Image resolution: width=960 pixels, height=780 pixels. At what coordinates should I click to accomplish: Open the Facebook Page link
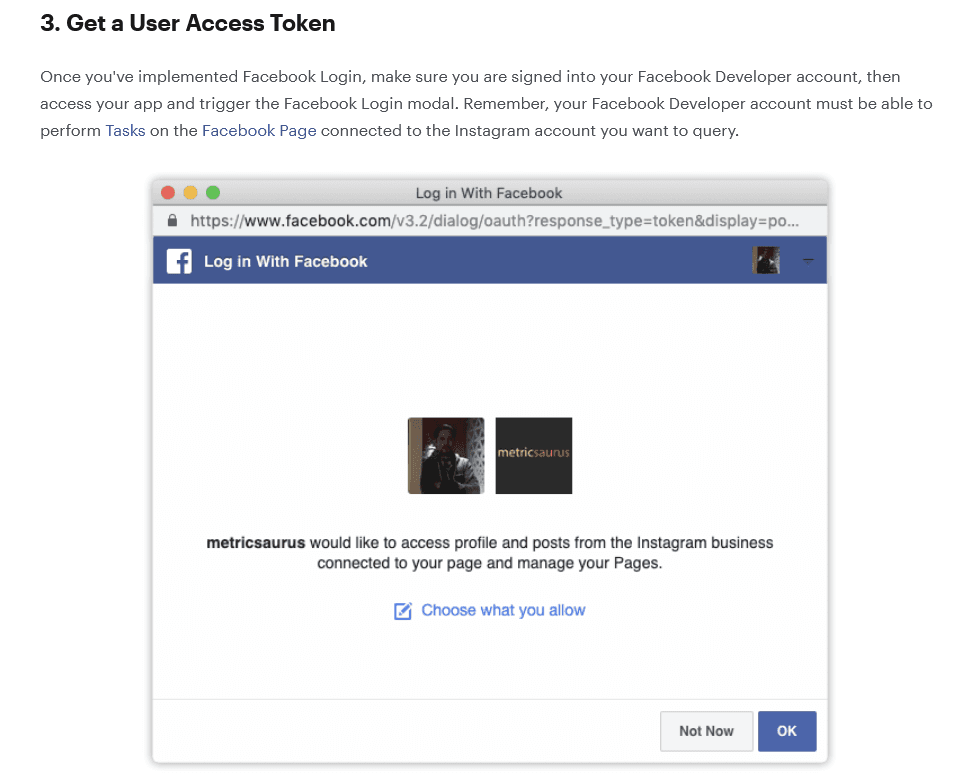pyautogui.click(x=259, y=130)
